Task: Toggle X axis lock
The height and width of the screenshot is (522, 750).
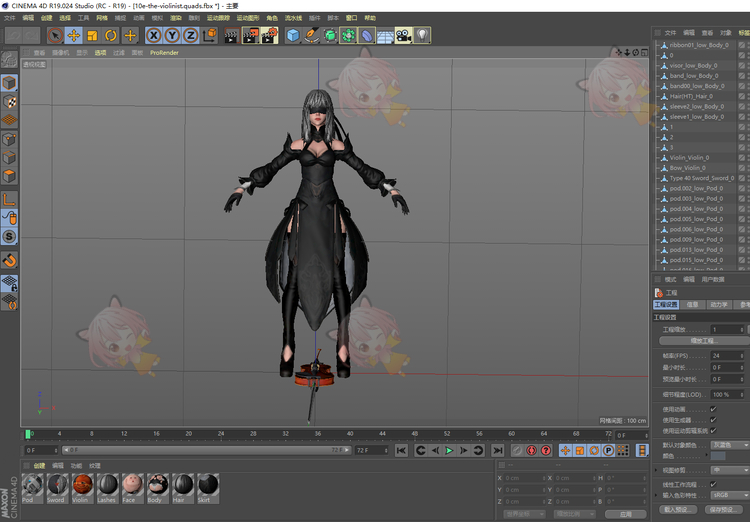Action: click(x=154, y=35)
